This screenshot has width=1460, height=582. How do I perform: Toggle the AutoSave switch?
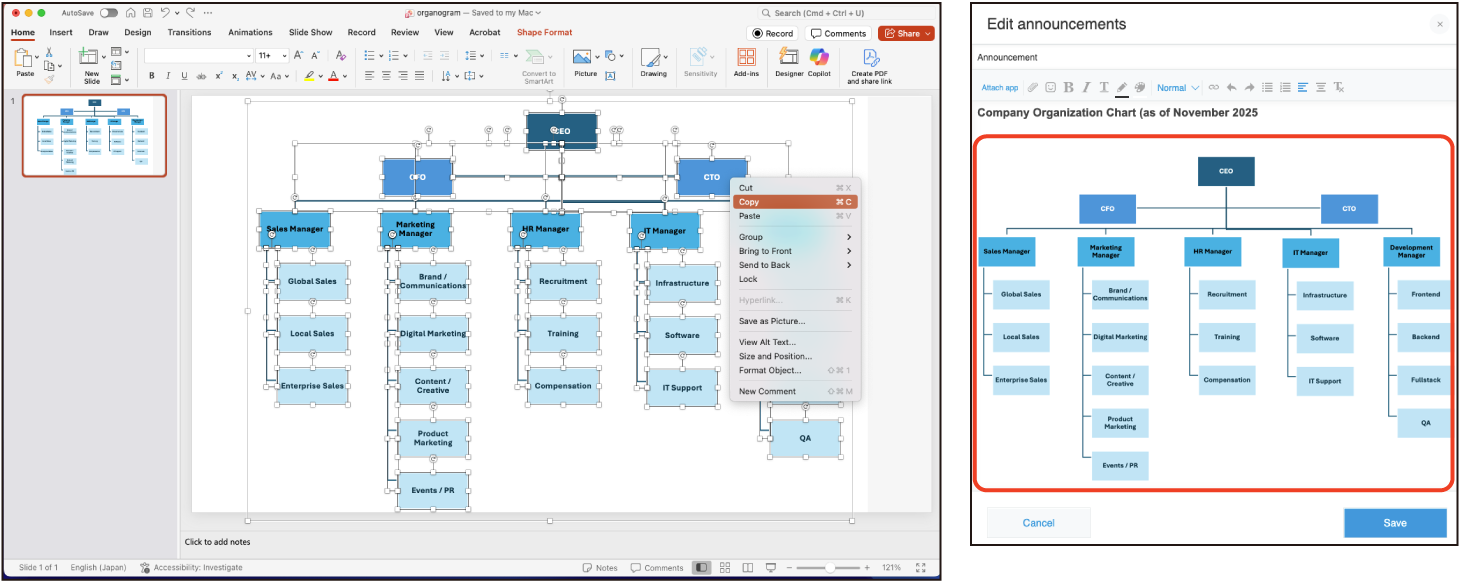coord(108,13)
